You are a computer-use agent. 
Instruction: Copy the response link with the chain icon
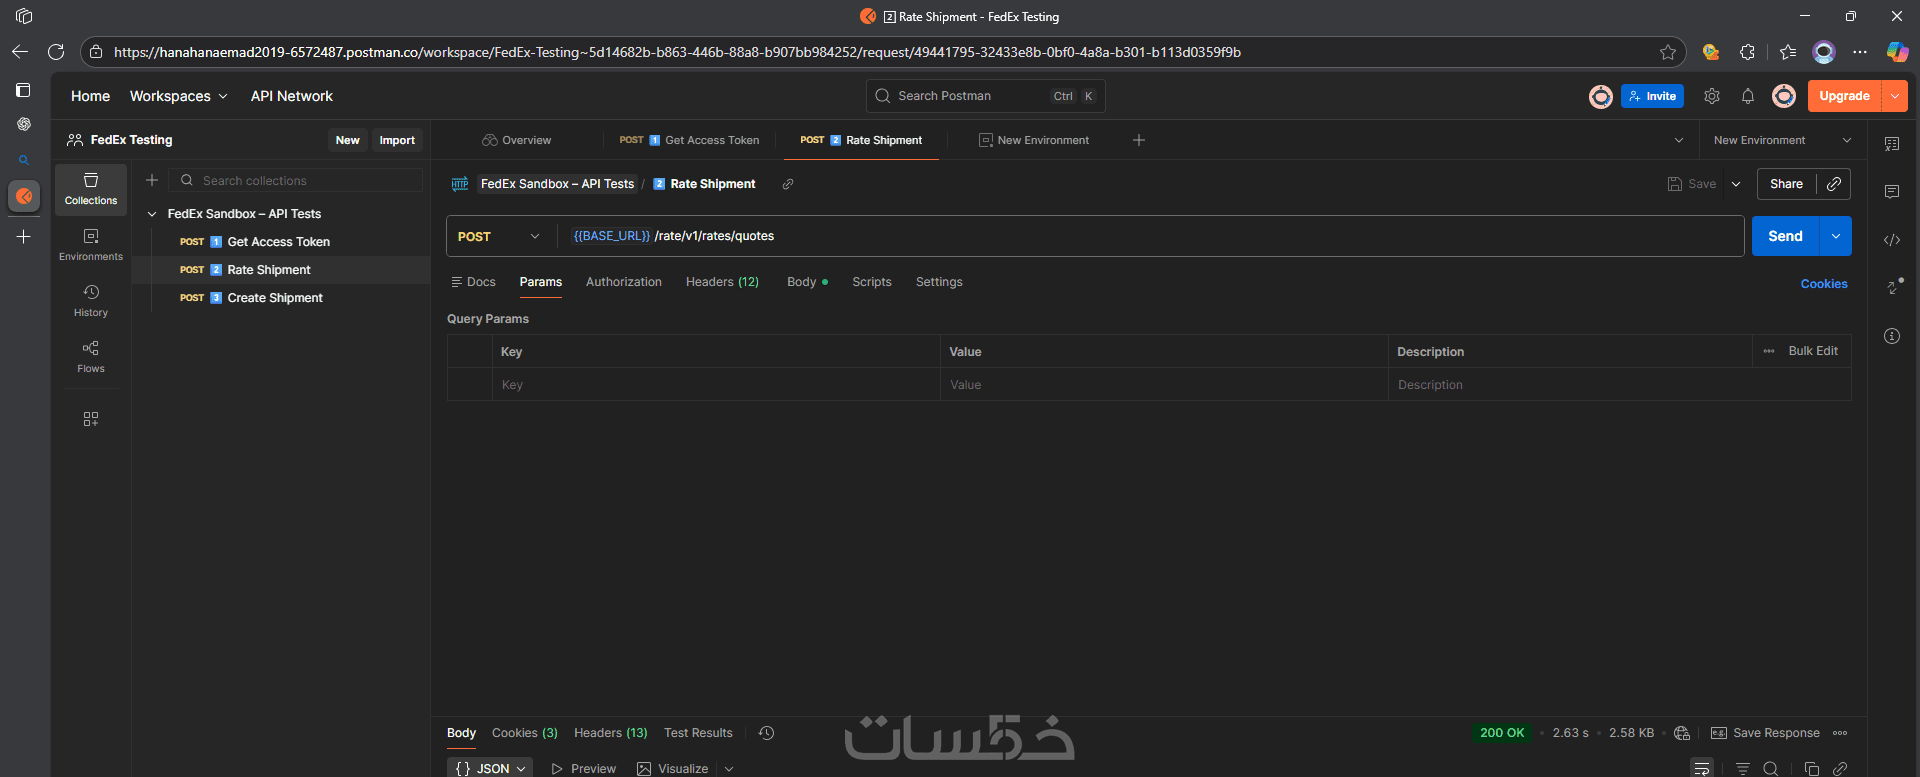(1840, 769)
